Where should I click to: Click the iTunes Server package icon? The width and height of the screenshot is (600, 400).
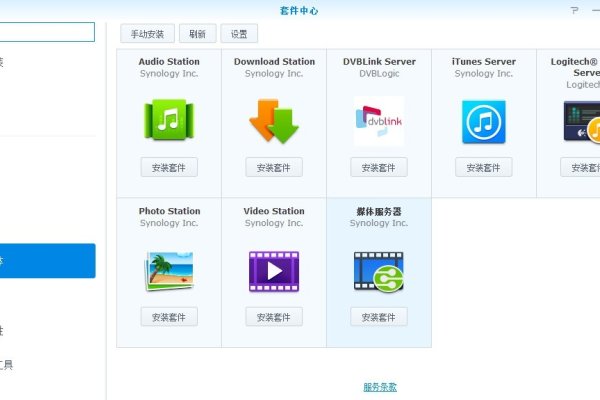click(x=484, y=121)
